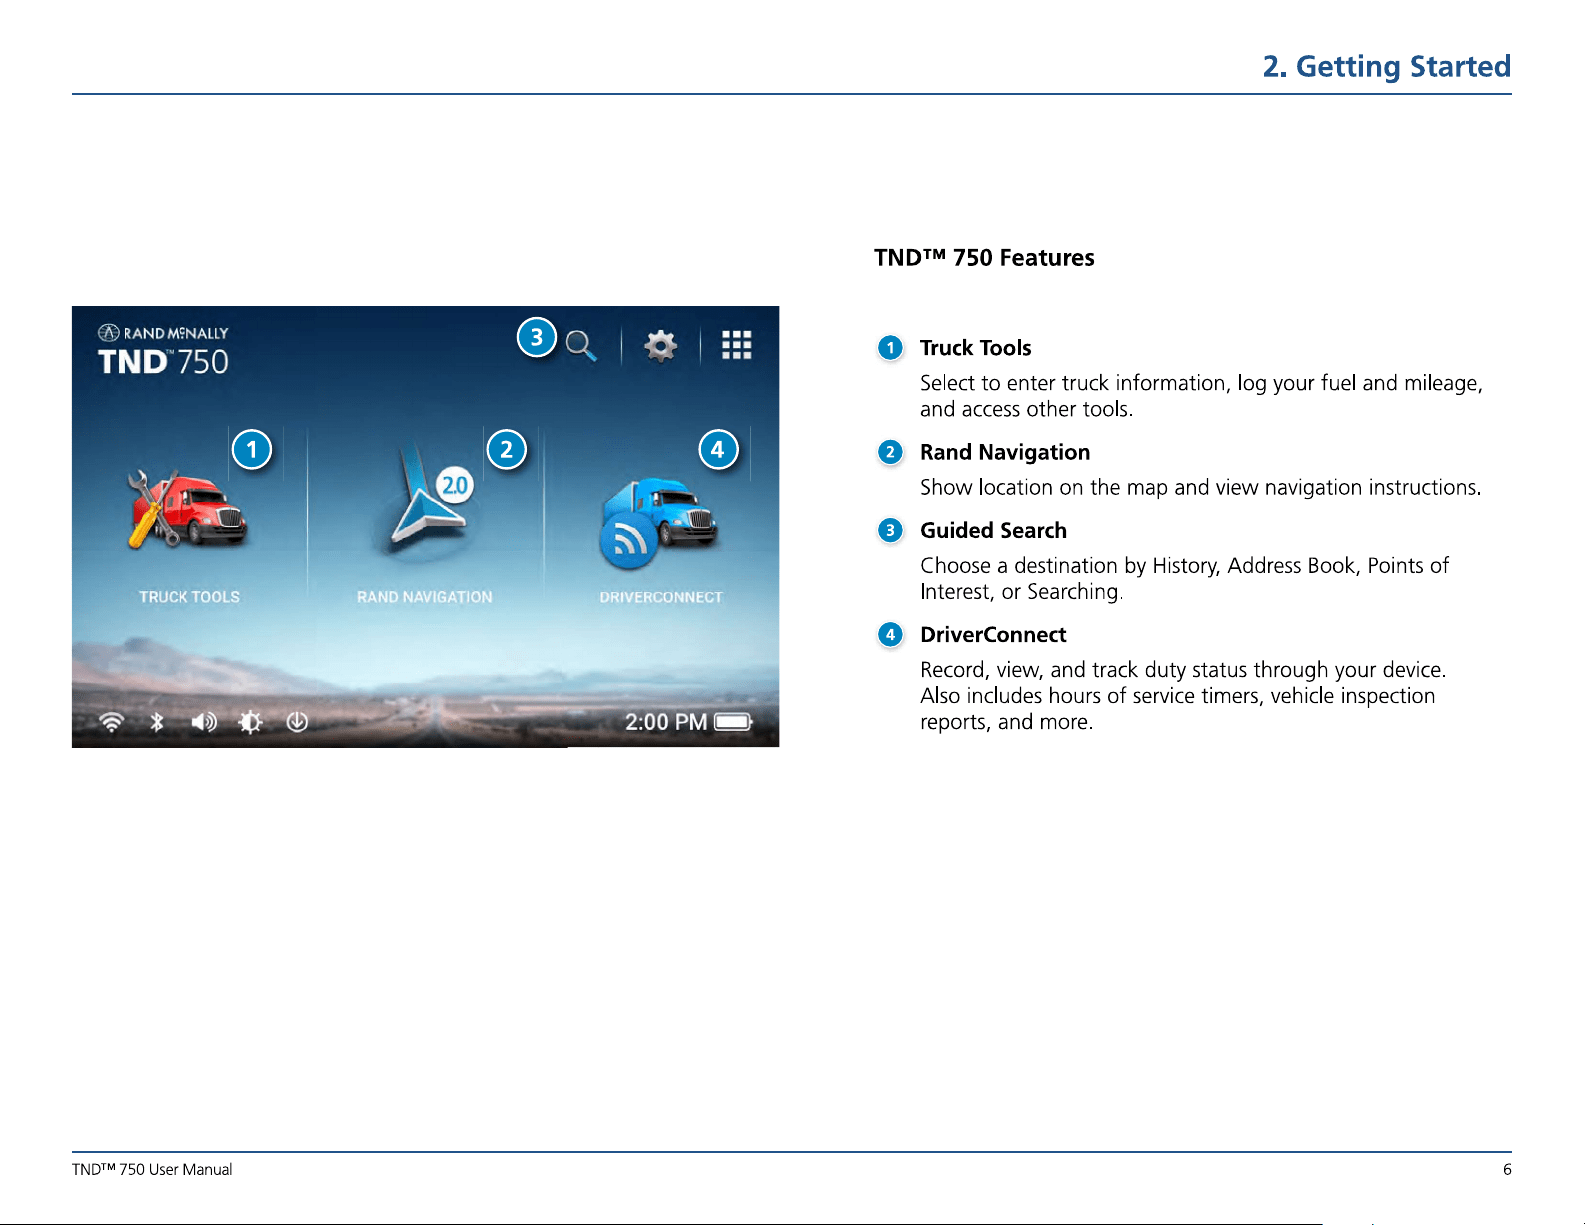Click the RAND NAVIGATION label
The image size is (1585, 1225).
point(425,597)
